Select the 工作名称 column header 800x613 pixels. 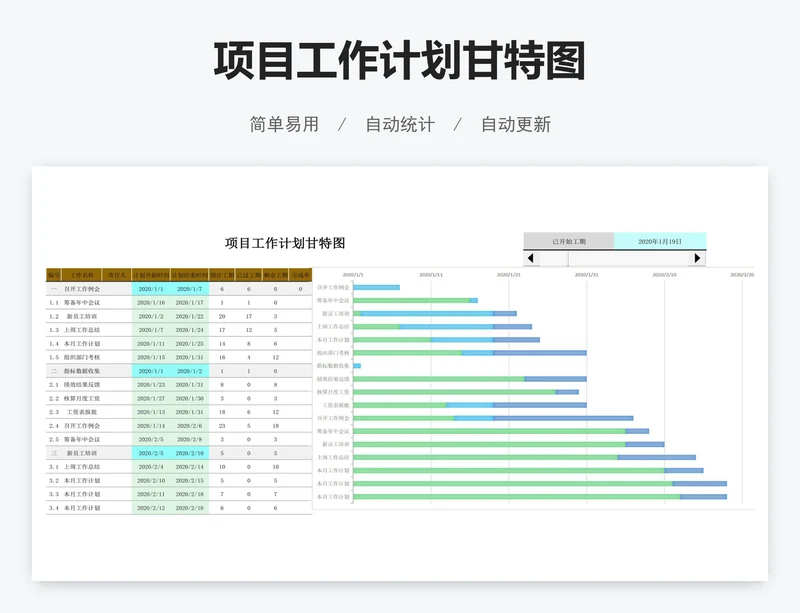click(x=82, y=275)
